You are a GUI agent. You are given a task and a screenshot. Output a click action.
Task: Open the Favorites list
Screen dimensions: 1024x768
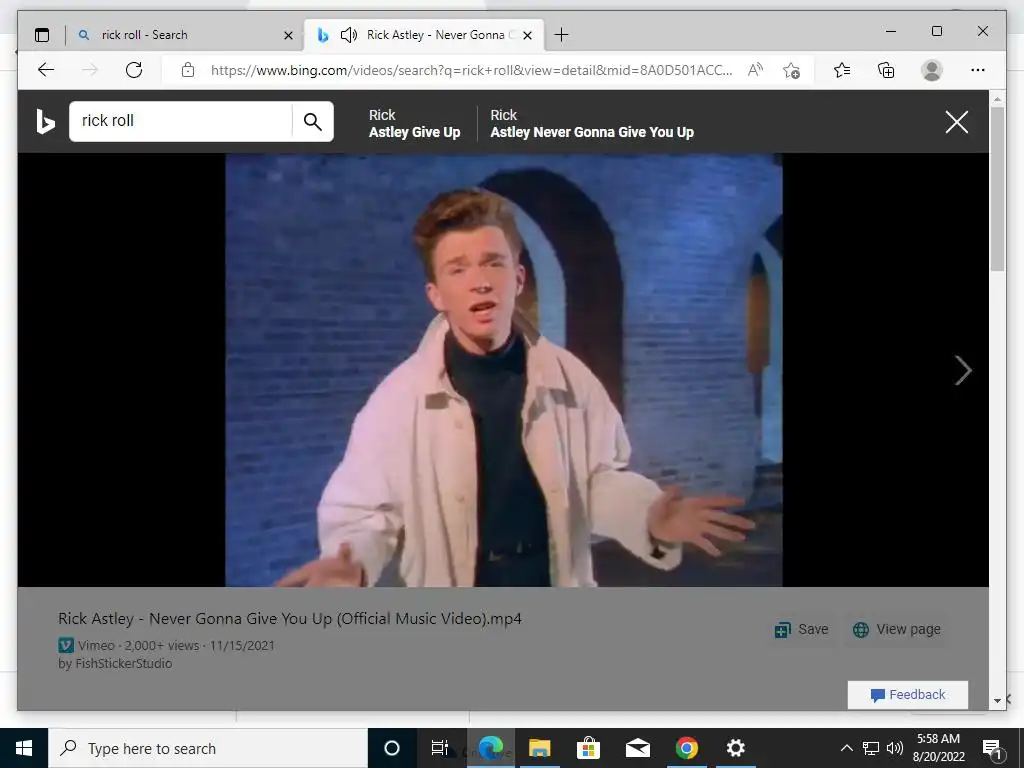(842, 70)
